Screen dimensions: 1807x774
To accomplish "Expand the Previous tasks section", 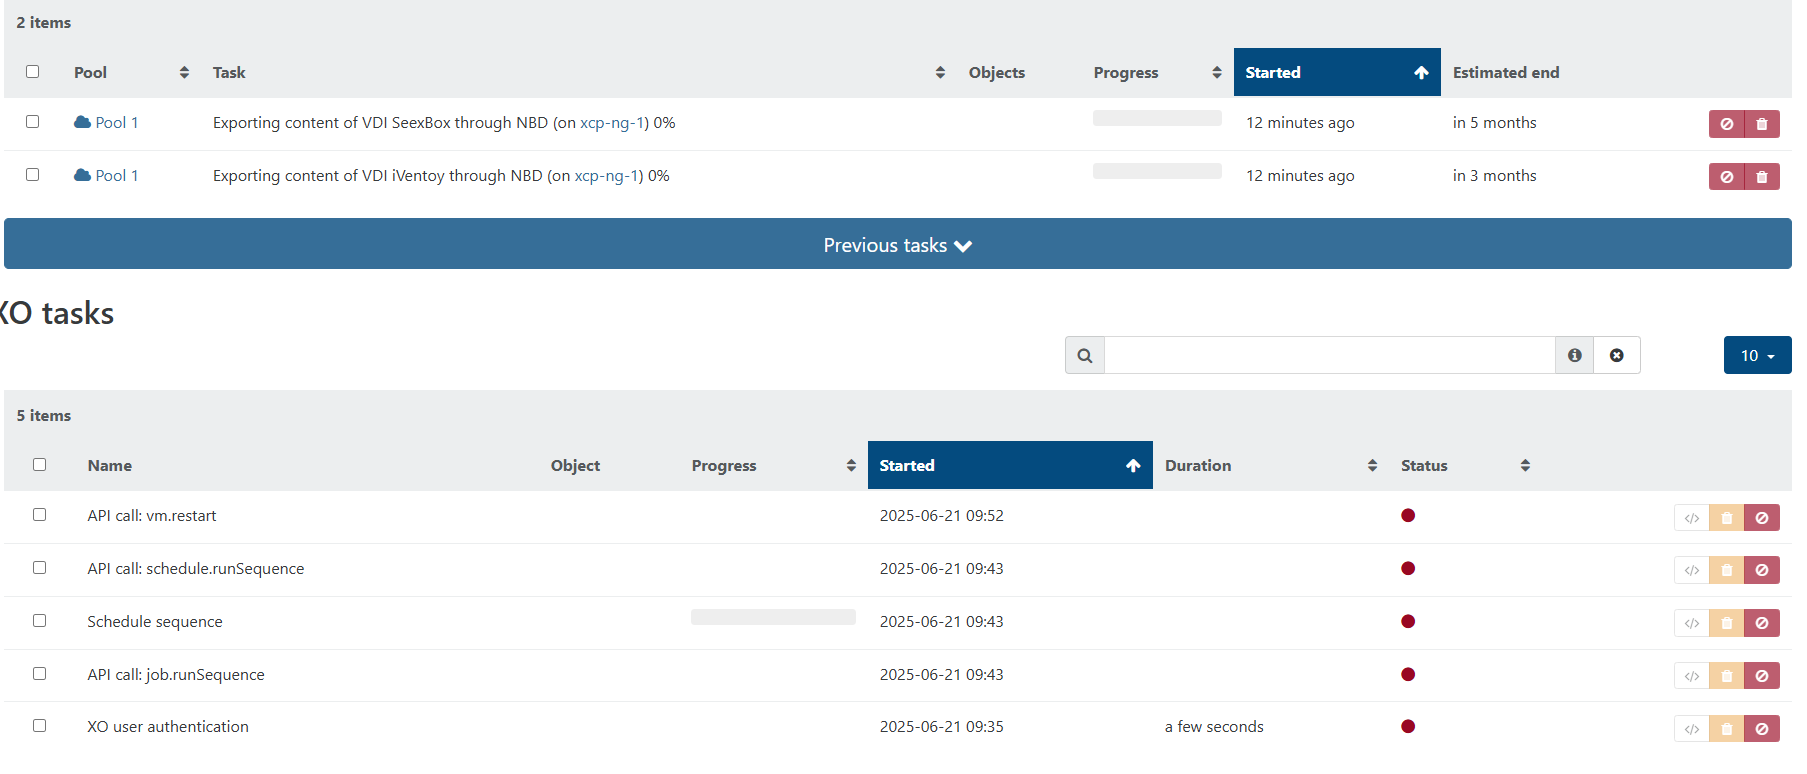I will point(897,245).
